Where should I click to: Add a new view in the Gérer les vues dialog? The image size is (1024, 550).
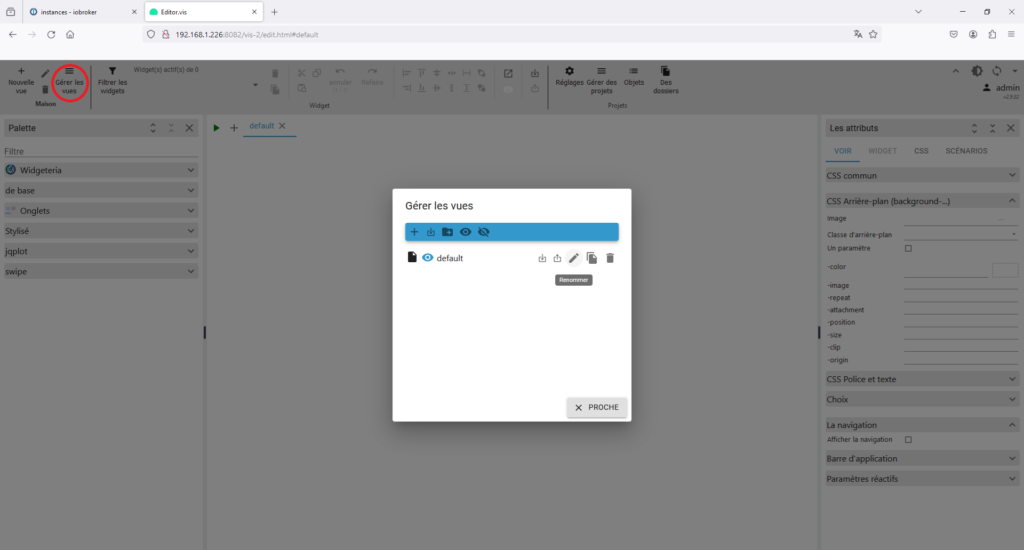click(414, 232)
